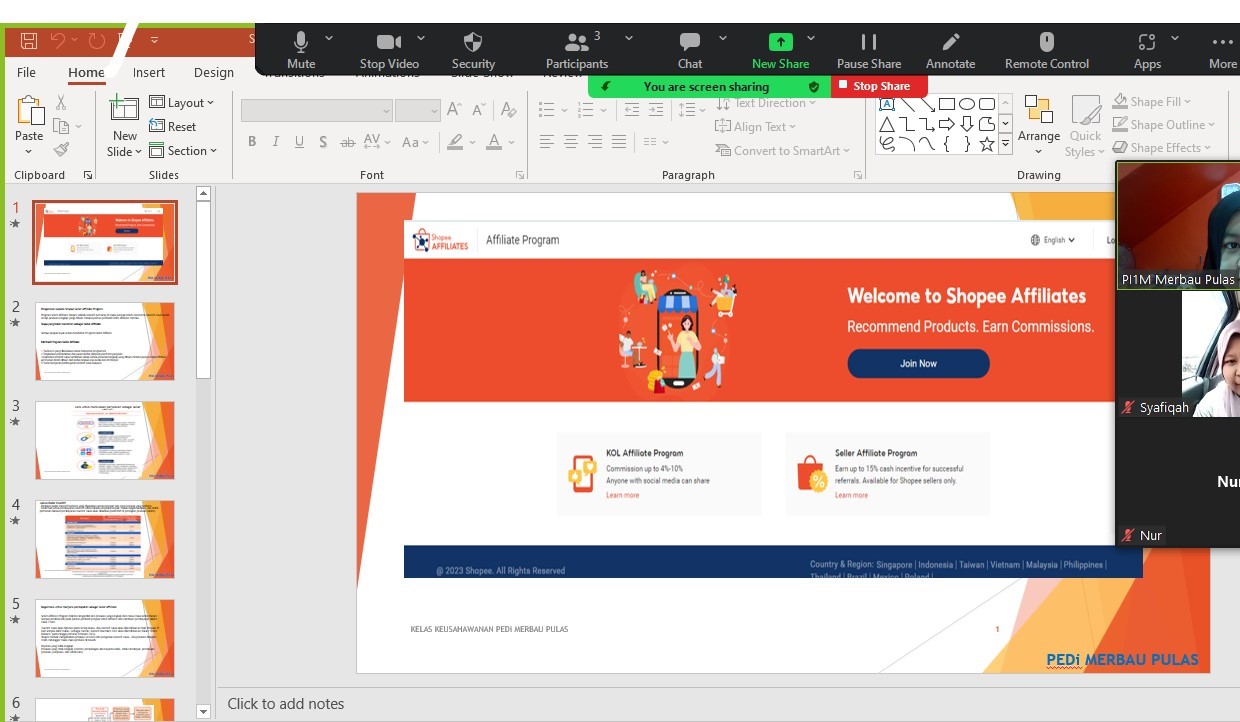
Task: Toggle Stop Video camera button
Action: click(x=388, y=42)
